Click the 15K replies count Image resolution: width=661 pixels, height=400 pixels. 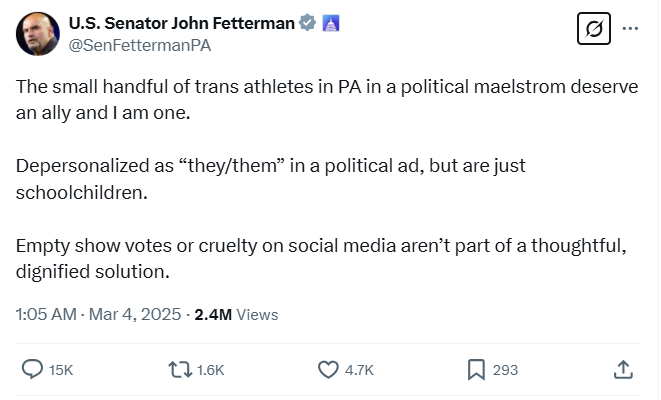point(61,370)
